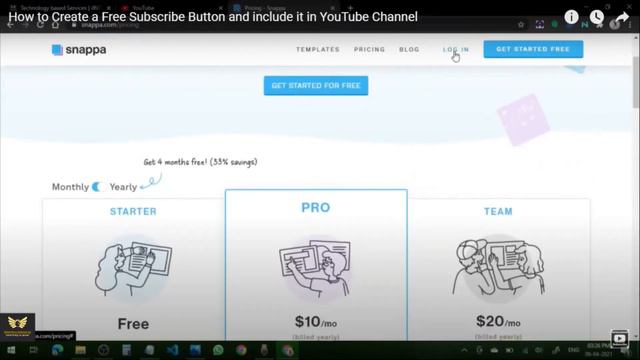Click 'Get 4 months free!' savings note

[200, 162]
